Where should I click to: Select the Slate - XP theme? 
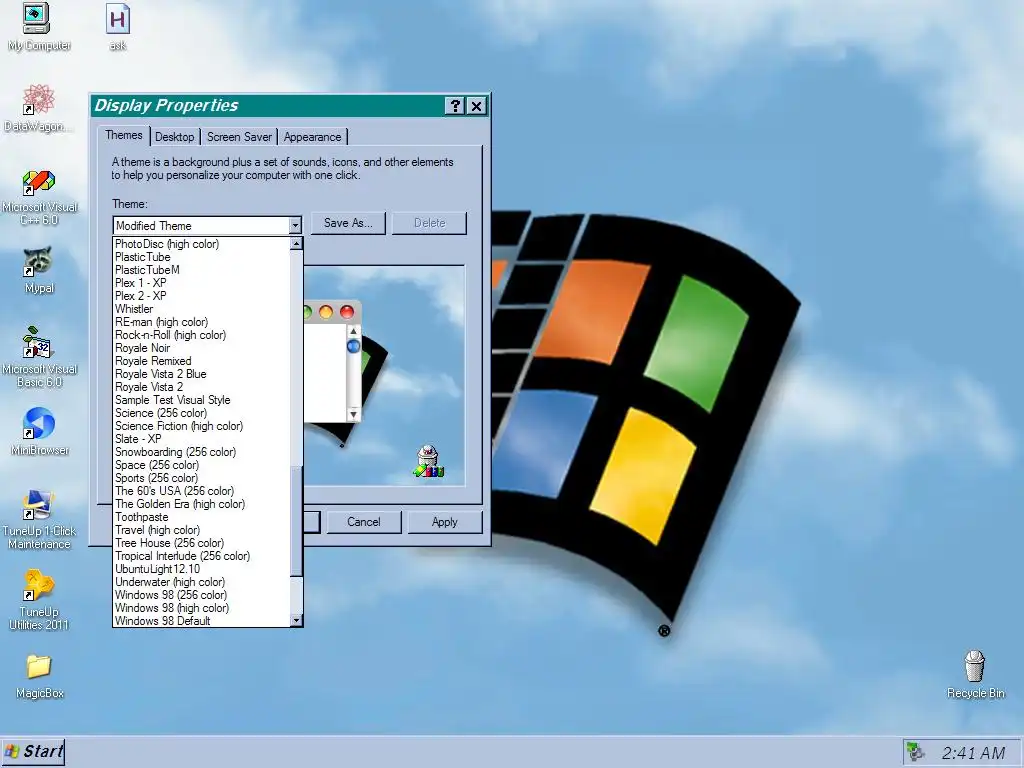pyautogui.click(x=201, y=439)
